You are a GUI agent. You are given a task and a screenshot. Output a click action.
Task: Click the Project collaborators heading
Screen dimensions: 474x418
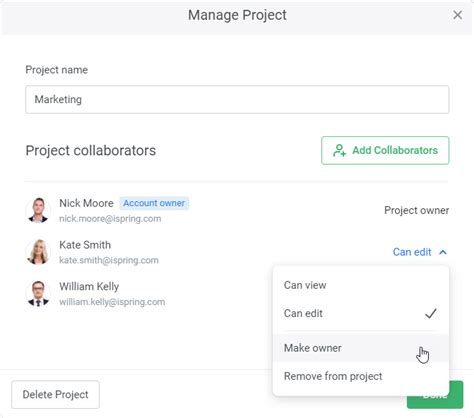[x=91, y=150]
